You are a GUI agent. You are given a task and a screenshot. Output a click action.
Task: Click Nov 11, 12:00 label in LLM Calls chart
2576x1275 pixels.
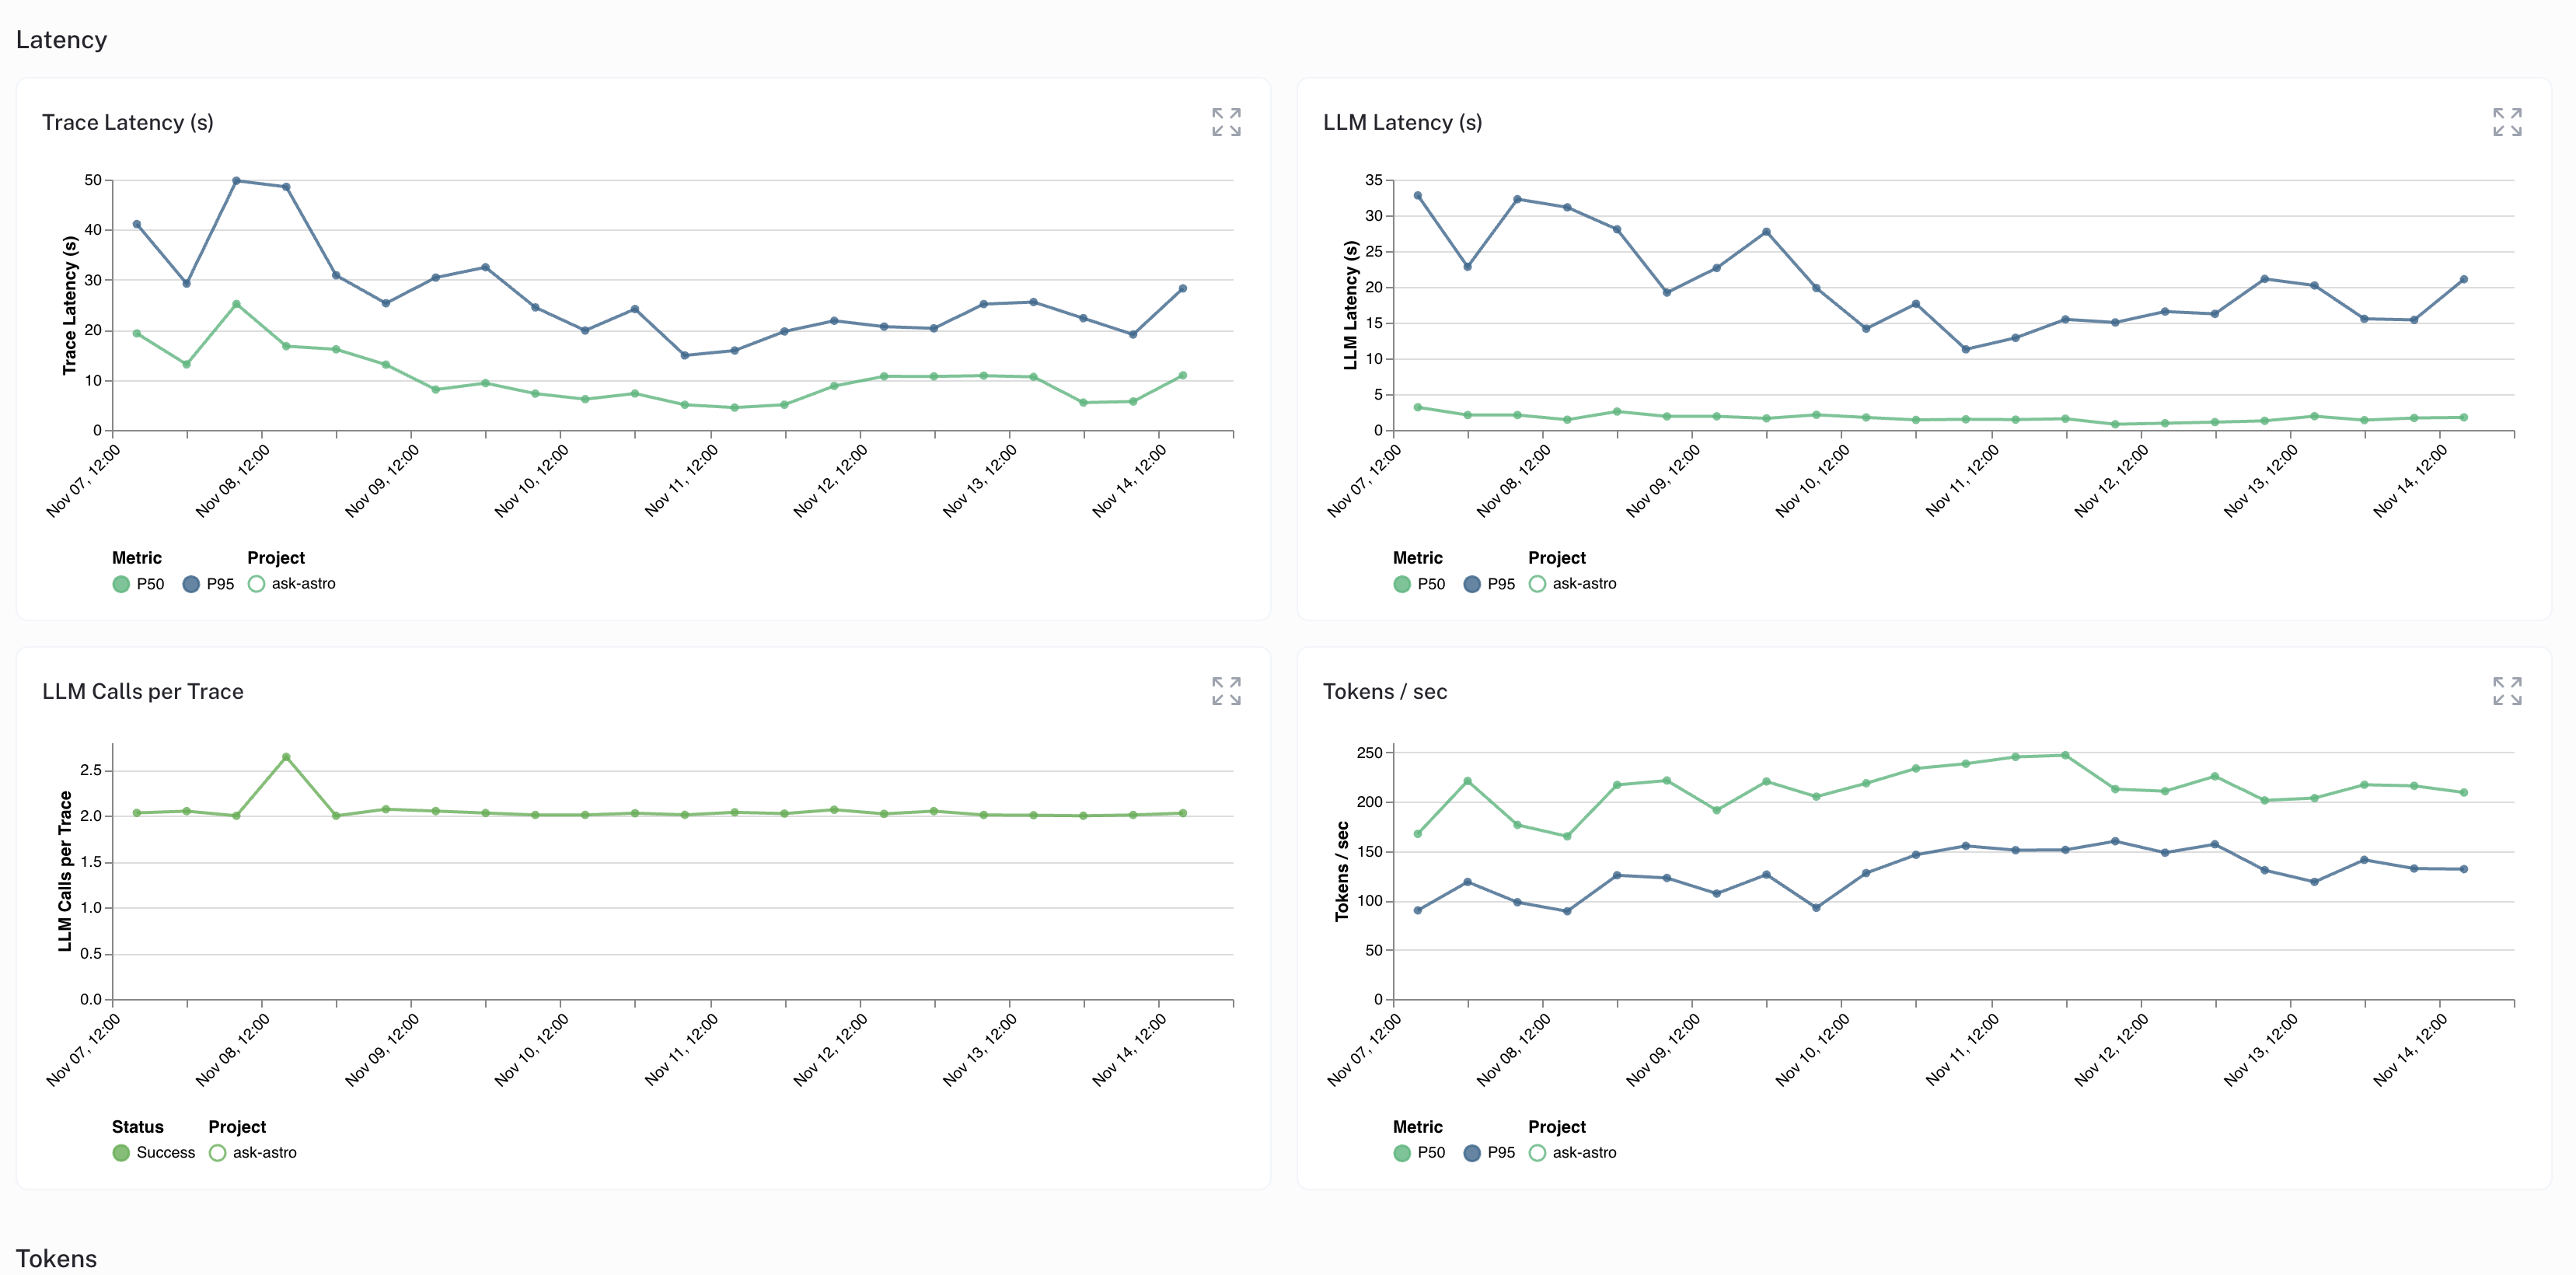(x=682, y=1050)
